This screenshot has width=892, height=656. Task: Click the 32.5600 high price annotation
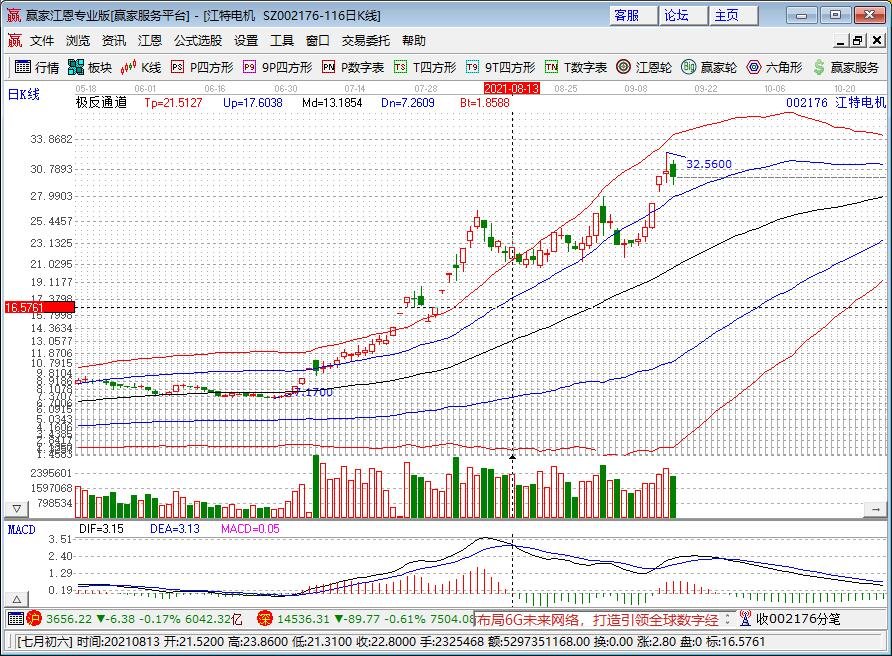tap(709, 164)
